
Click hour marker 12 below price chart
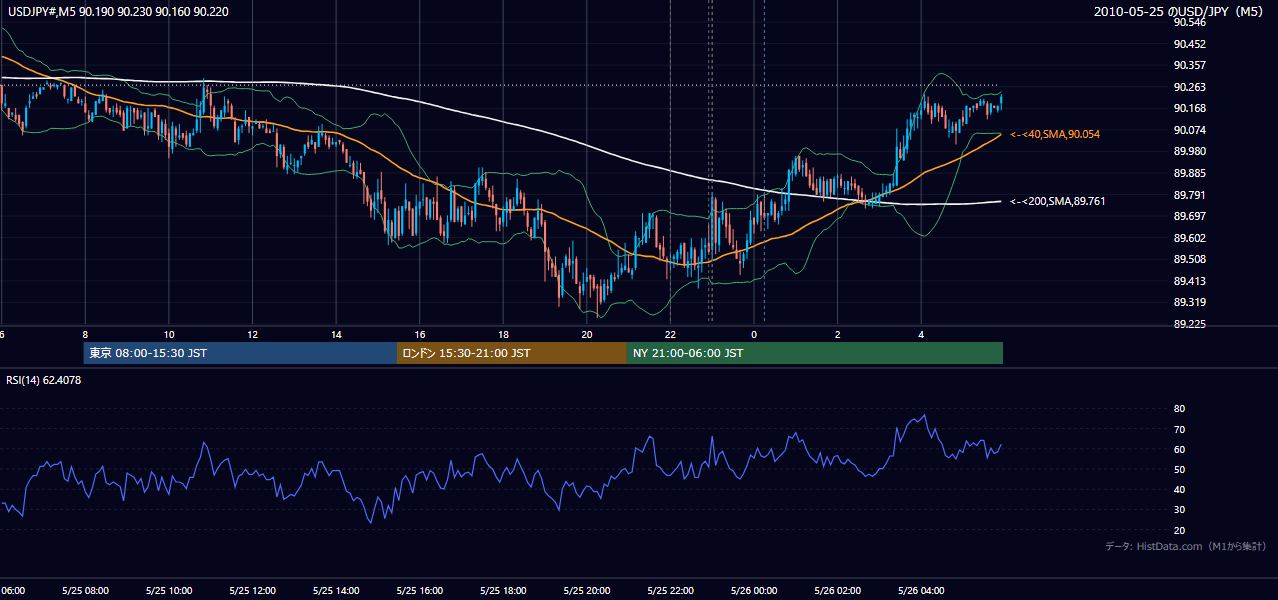click(252, 335)
